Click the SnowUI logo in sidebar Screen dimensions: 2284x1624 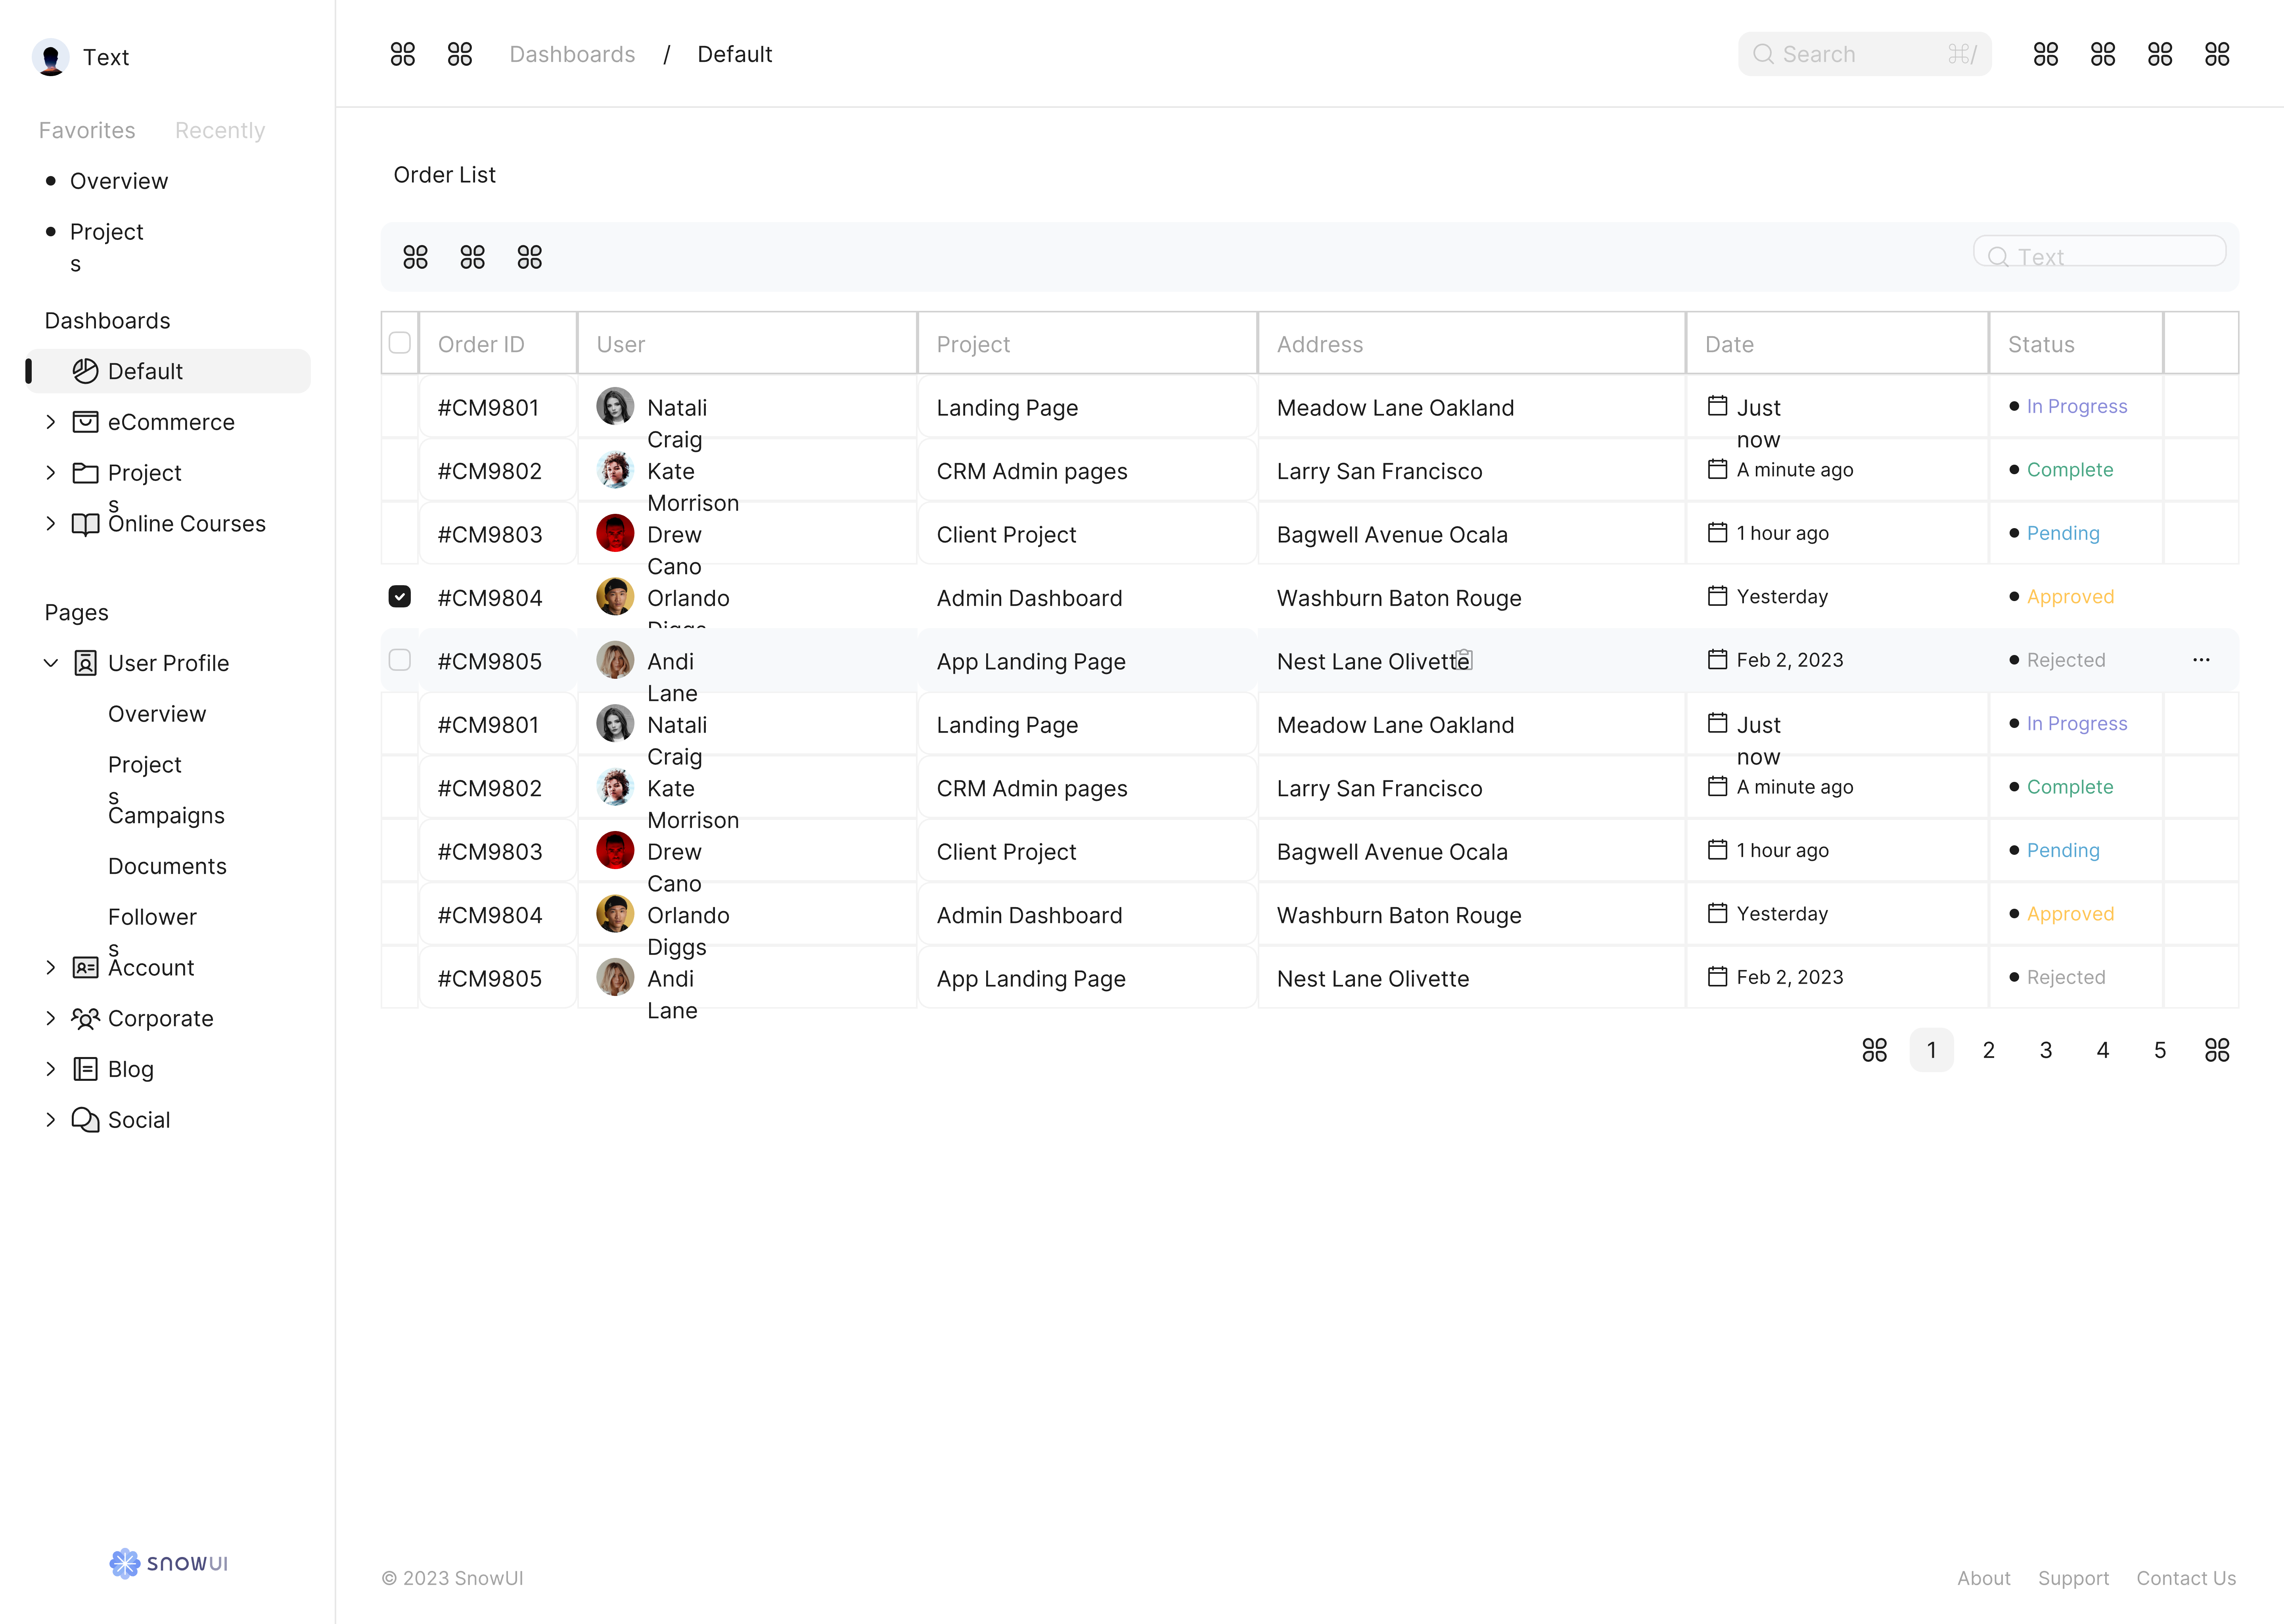tap(169, 1563)
